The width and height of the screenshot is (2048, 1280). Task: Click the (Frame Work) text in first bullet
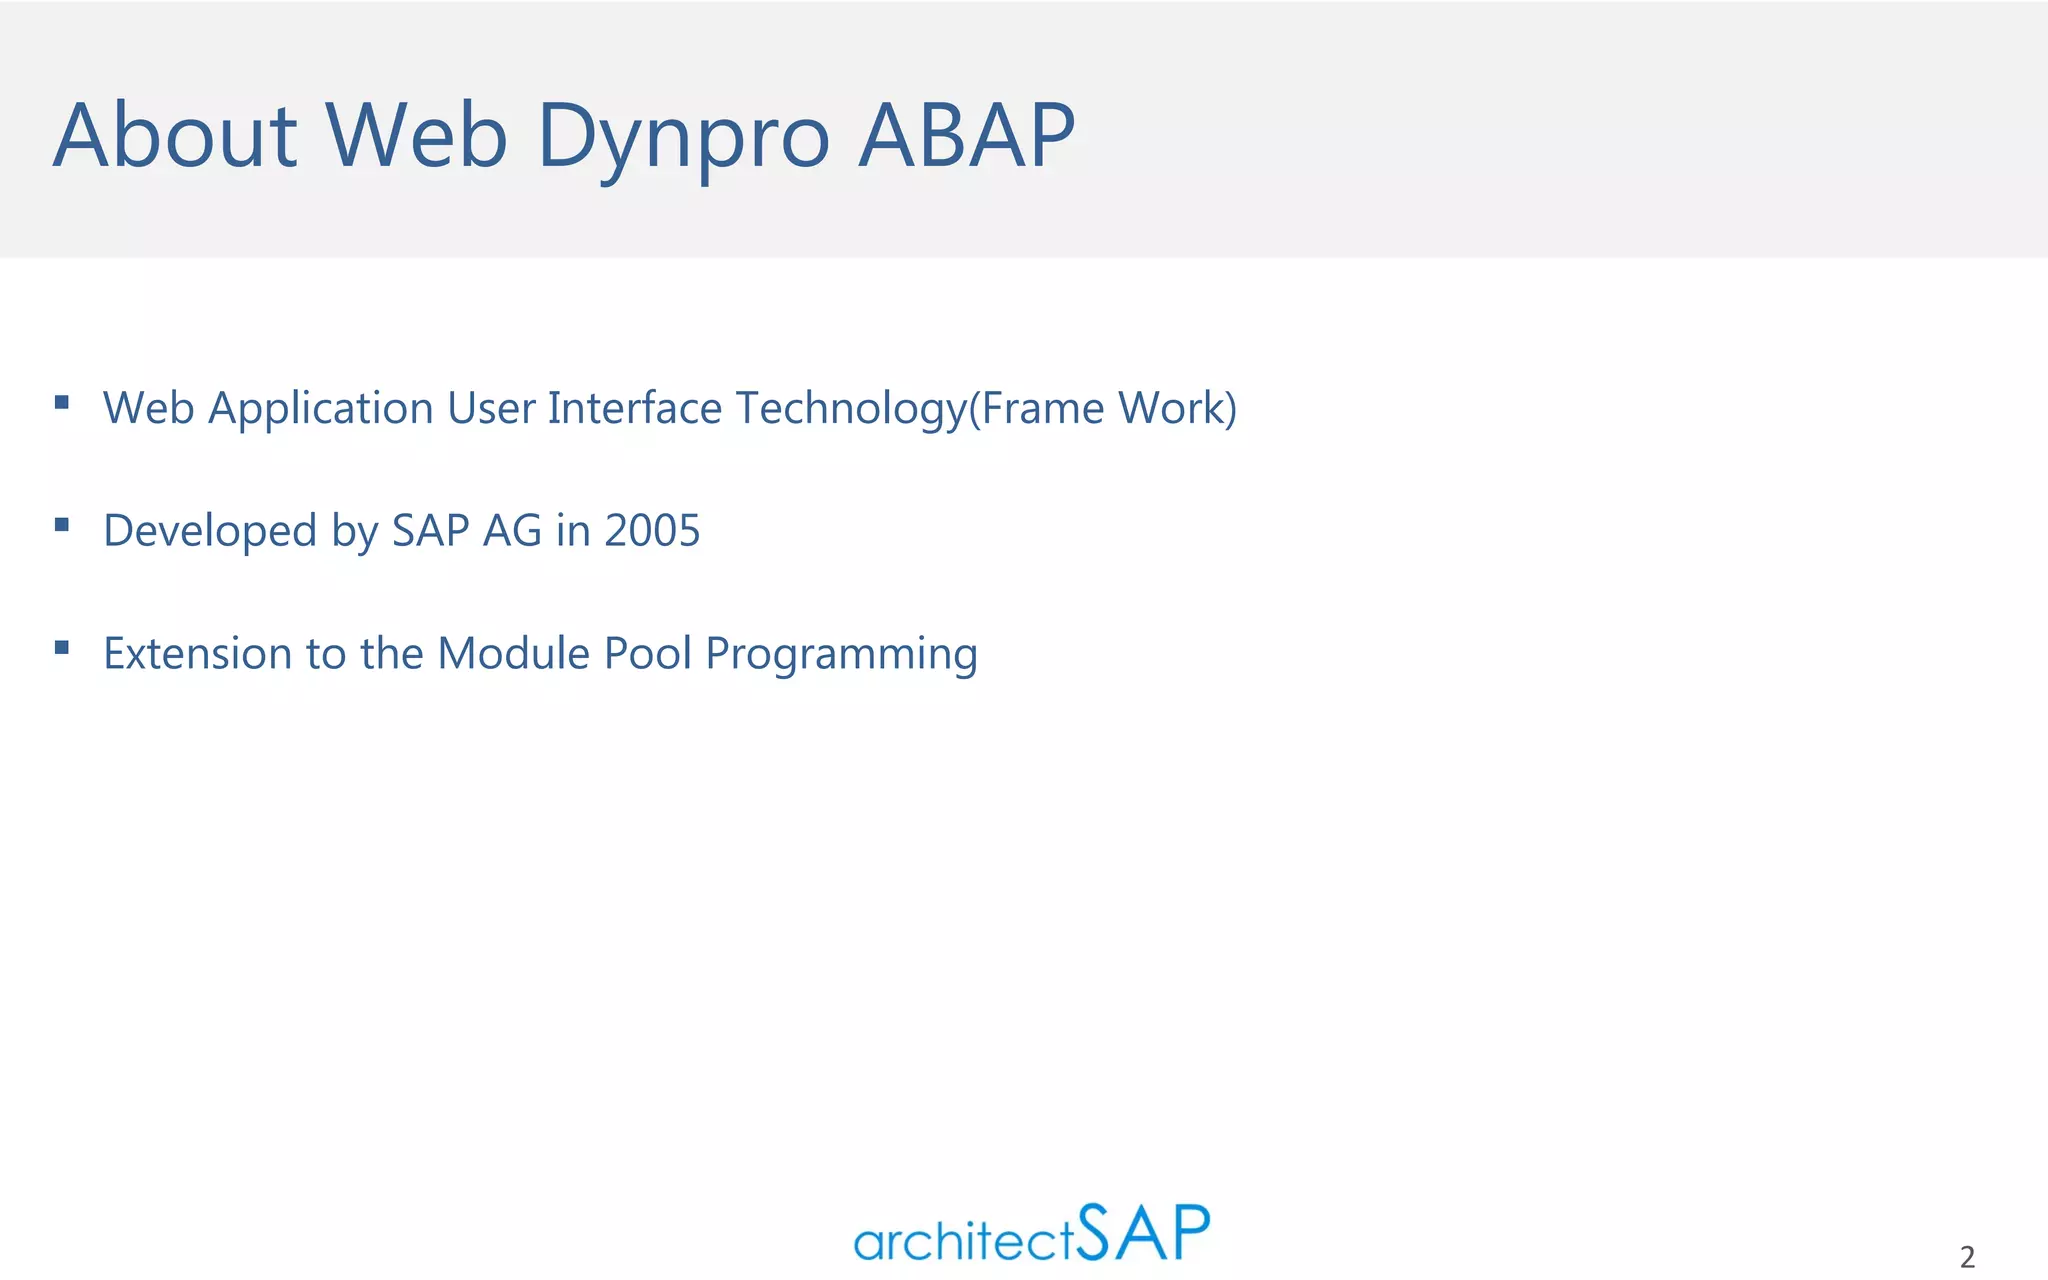1104,408
